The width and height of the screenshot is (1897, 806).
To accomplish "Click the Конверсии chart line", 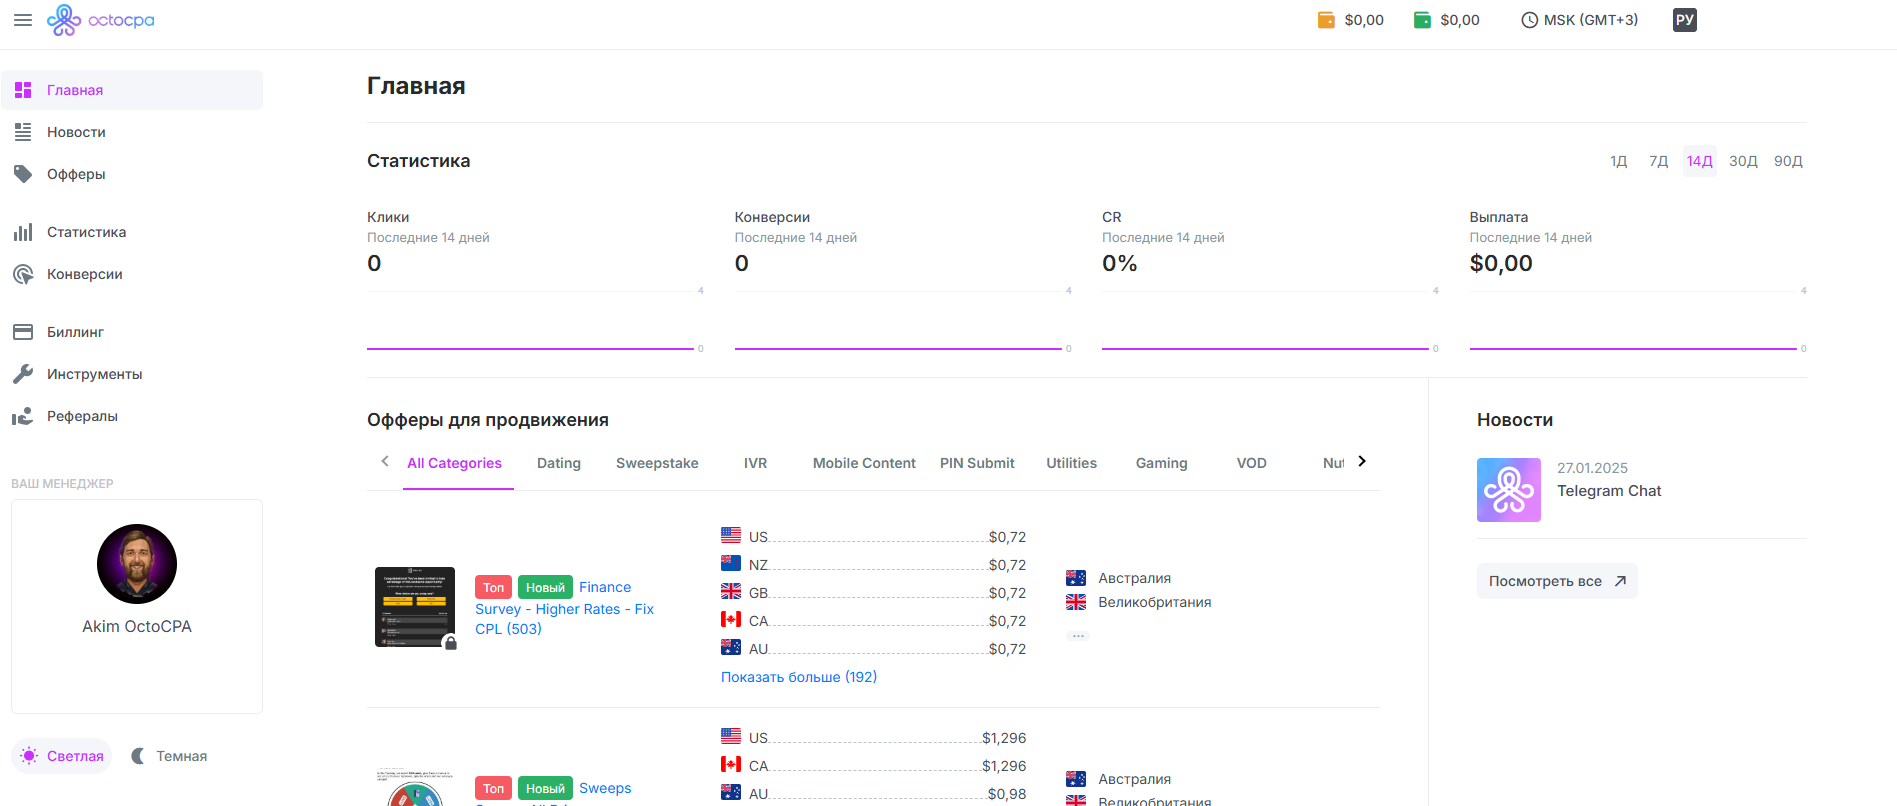I will coord(898,349).
